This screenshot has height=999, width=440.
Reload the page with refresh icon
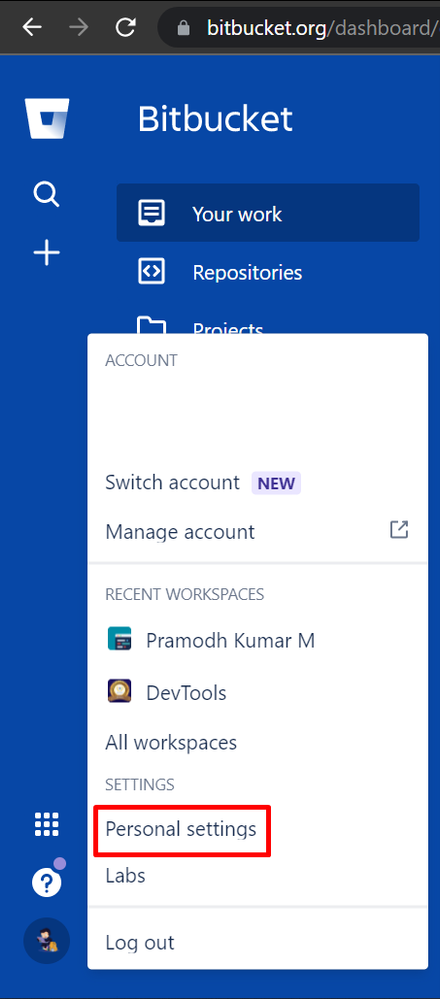point(126,27)
